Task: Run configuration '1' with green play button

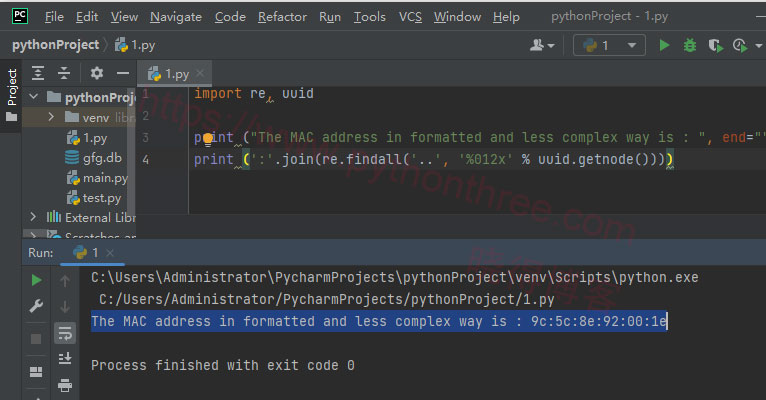Action: (x=664, y=45)
